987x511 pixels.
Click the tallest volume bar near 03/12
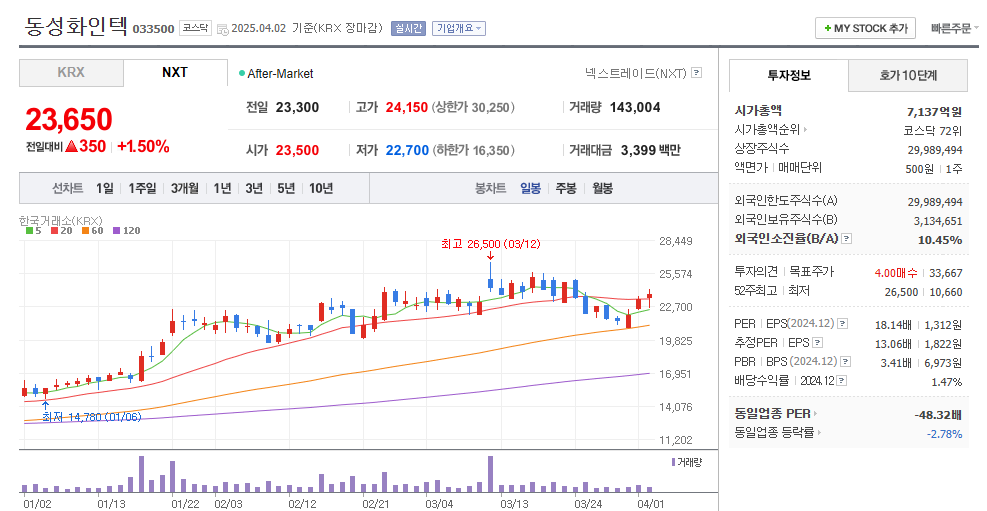(490, 474)
